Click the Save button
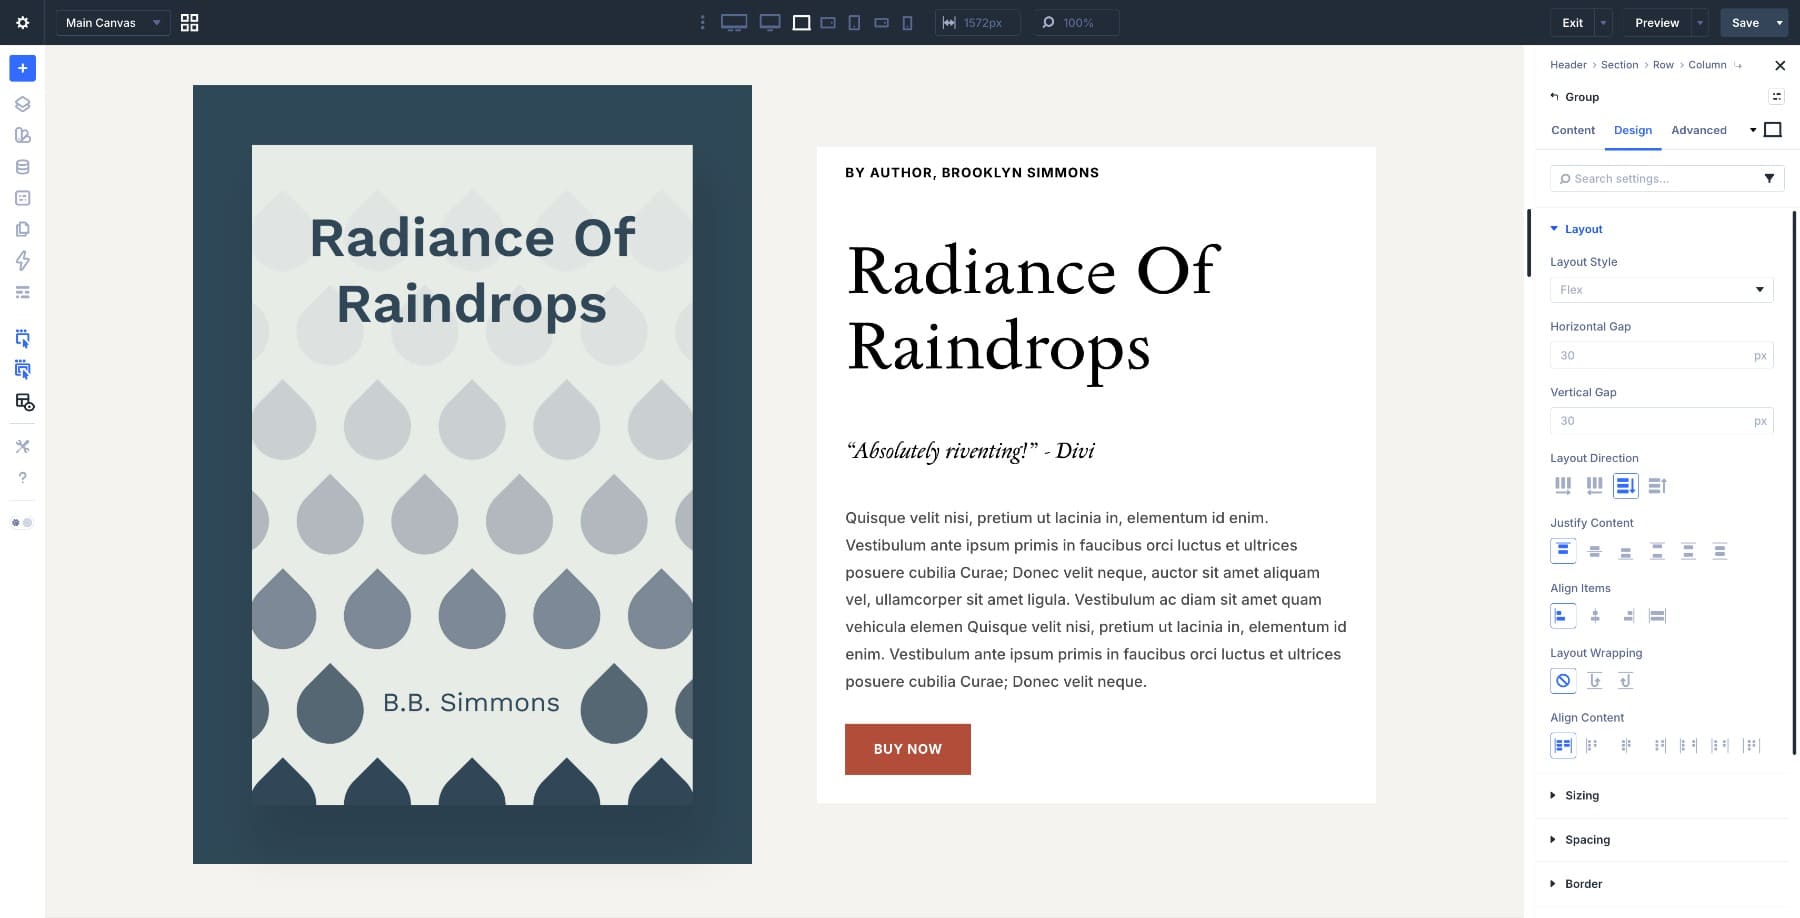Screen dimensions: 1800x918 click(x=1745, y=22)
